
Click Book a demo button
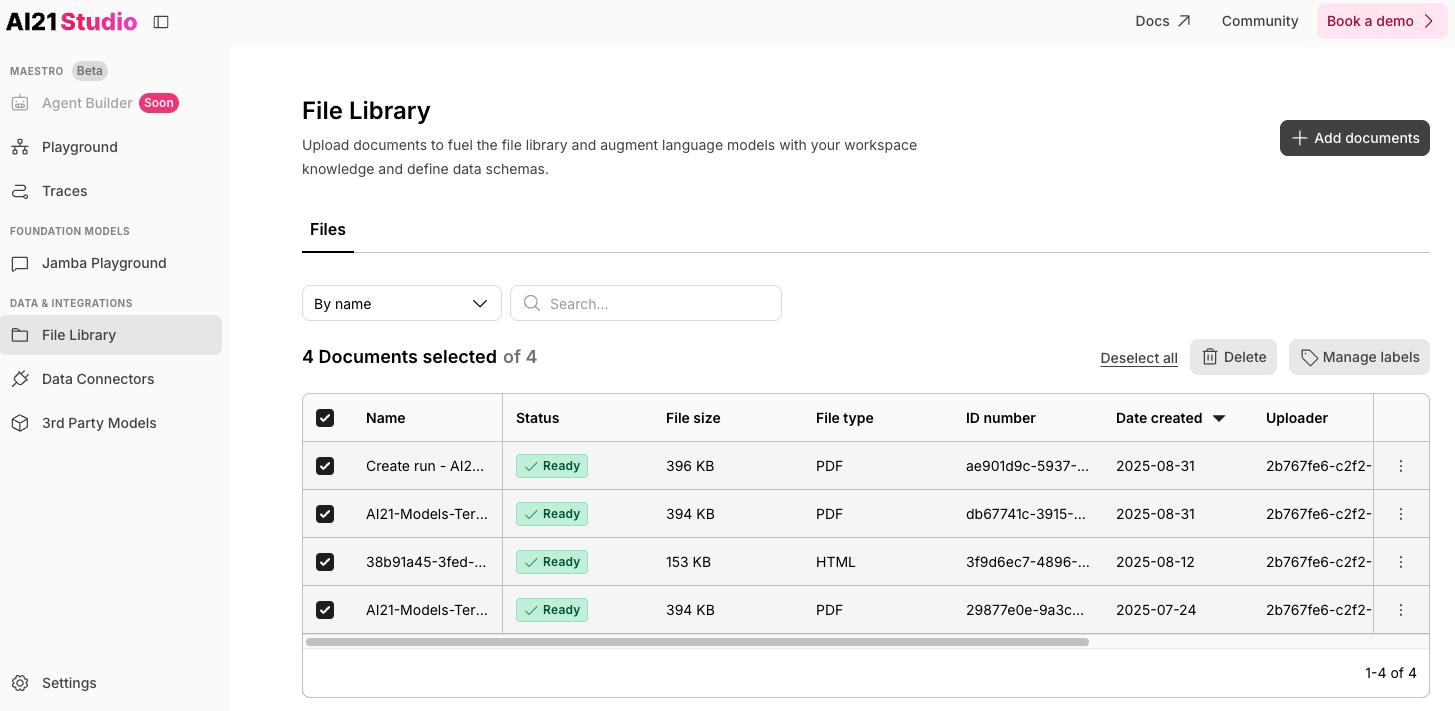1382,21
